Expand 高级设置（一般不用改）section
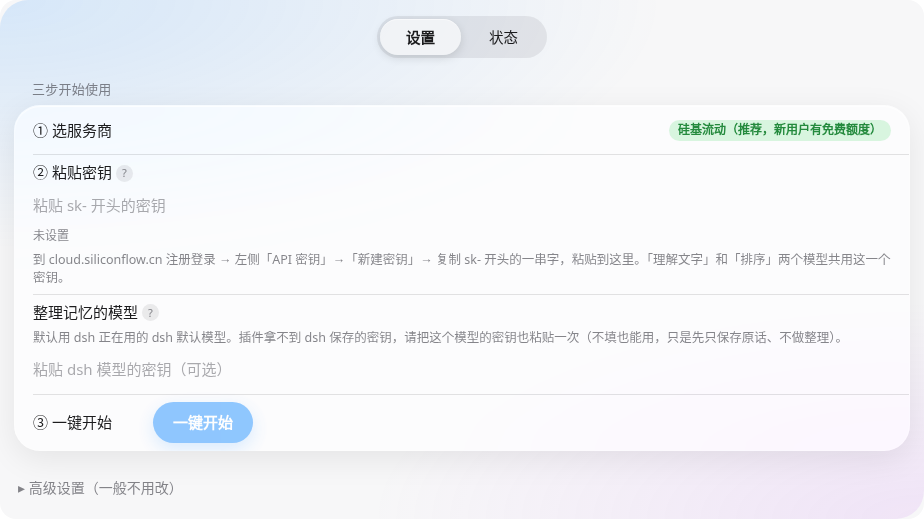This screenshot has width=924, height=522. pos(97,488)
